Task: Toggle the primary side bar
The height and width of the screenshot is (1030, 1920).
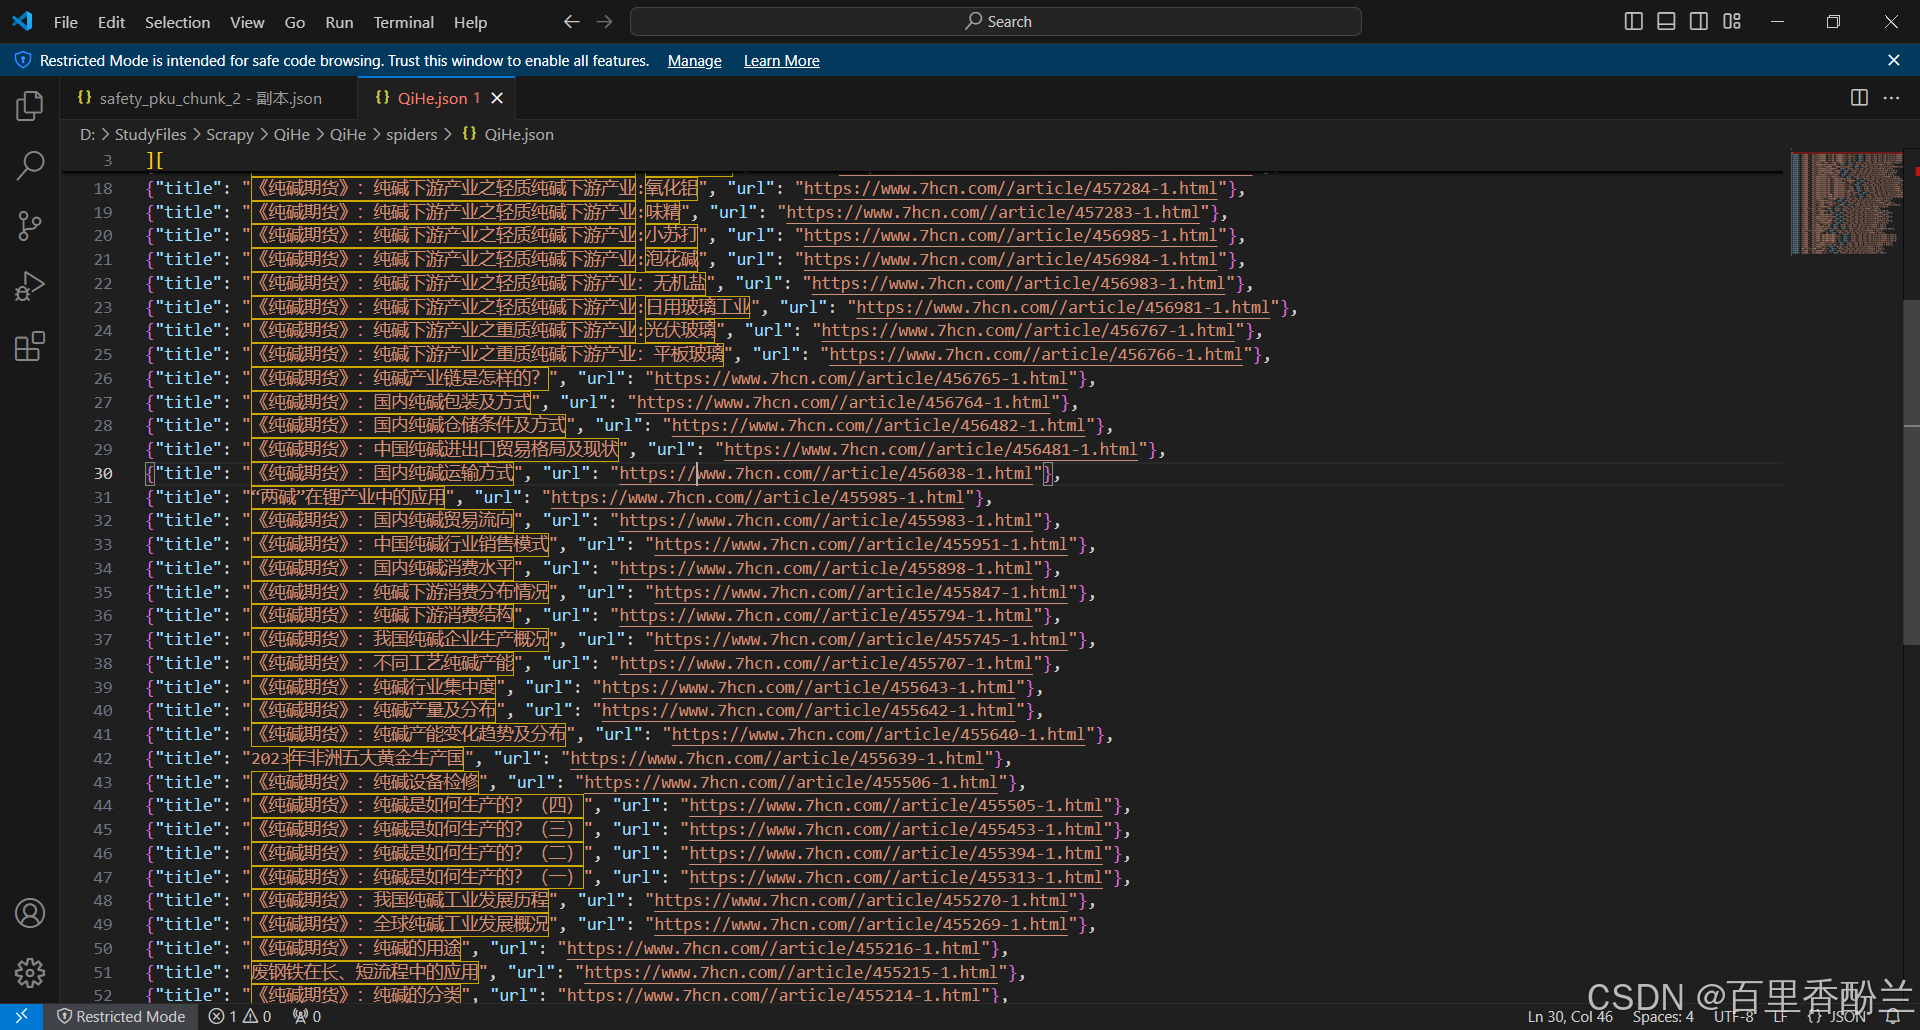Action: coord(1634,21)
